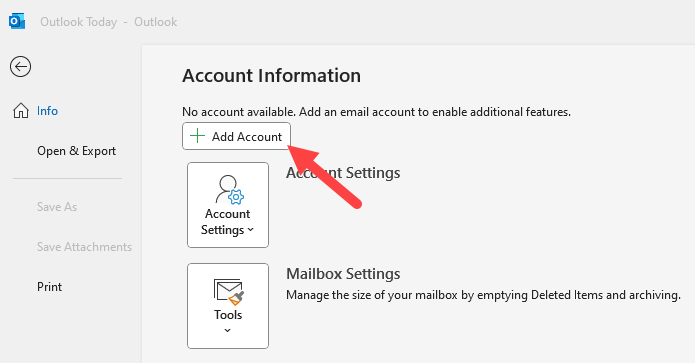Click the chevron under Tools

[x=227, y=330]
